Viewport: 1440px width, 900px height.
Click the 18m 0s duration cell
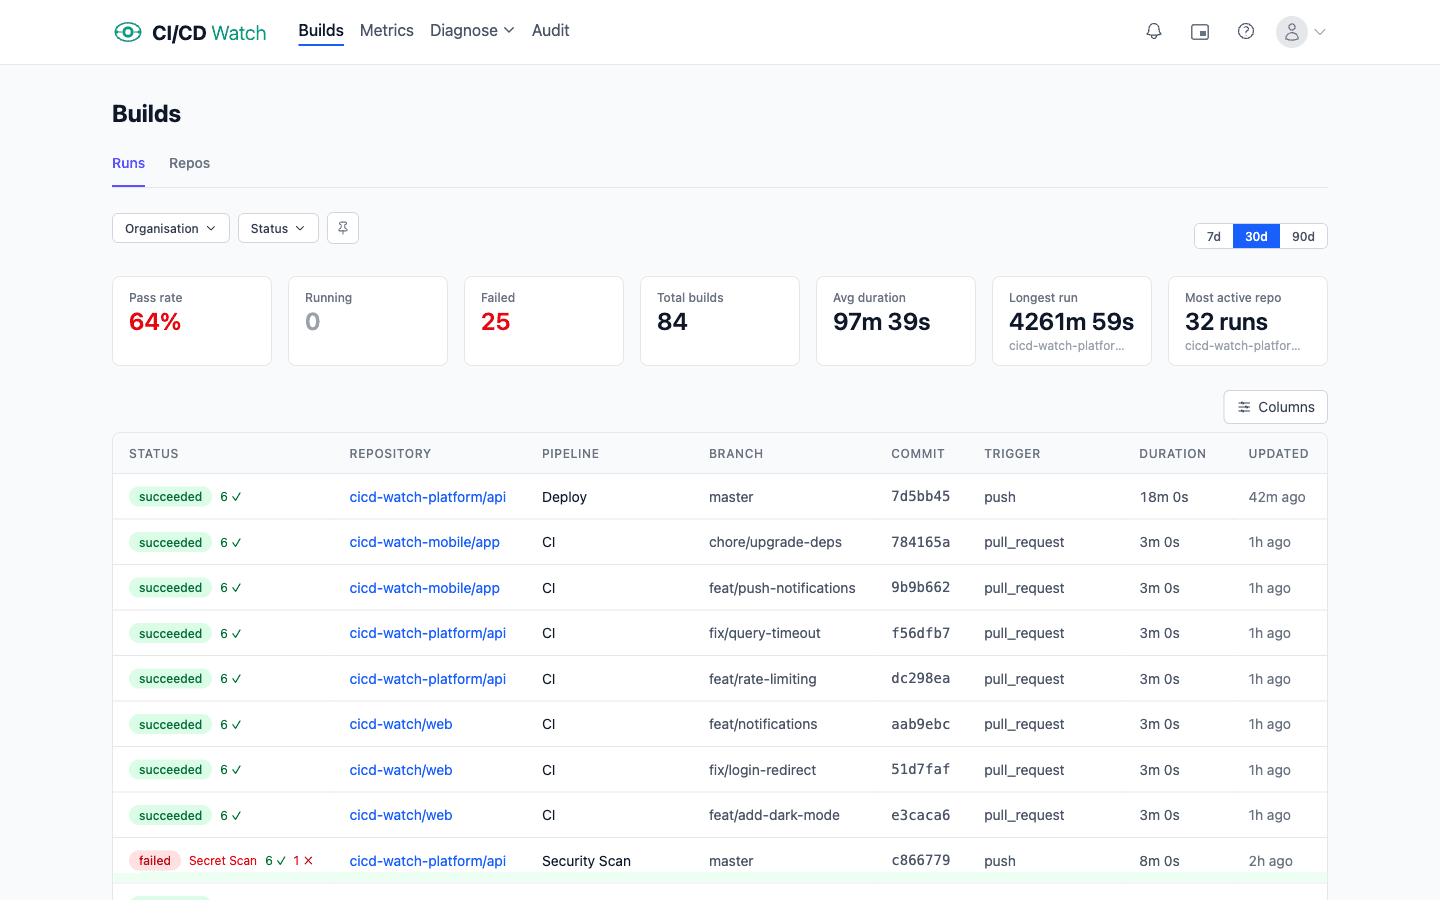(x=1164, y=497)
